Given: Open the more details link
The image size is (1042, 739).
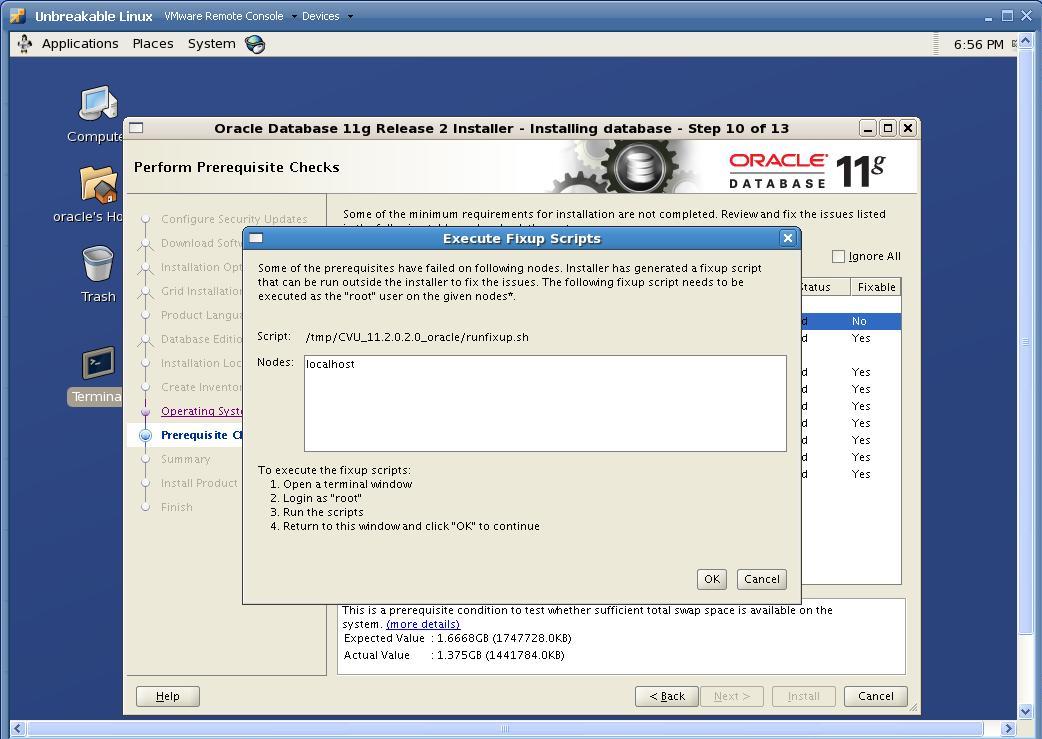Looking at the screenshot, I should [423, 624].
